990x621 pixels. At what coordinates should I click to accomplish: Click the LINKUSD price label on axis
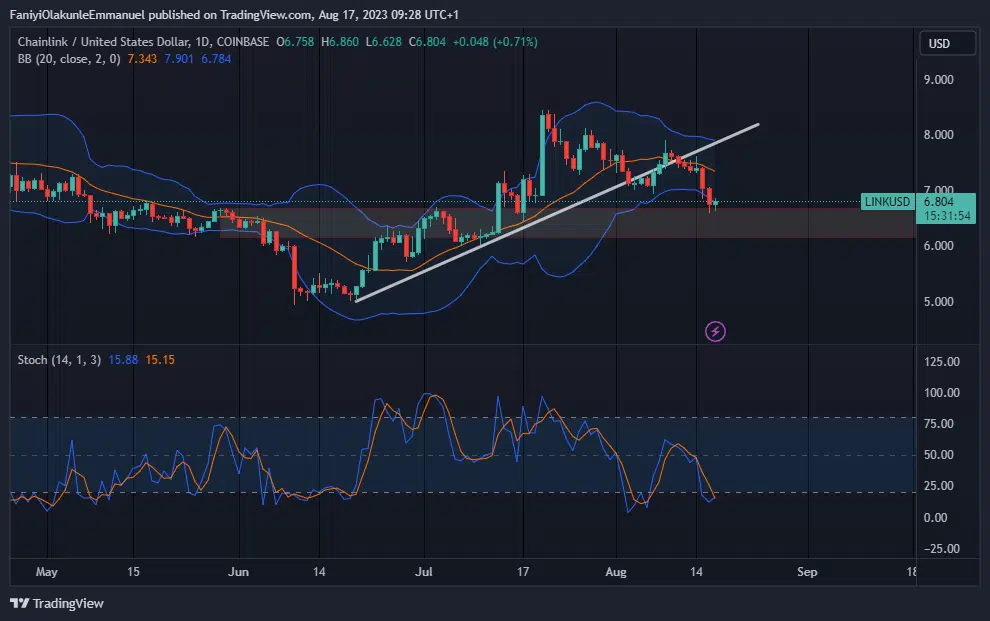point(887,201)
